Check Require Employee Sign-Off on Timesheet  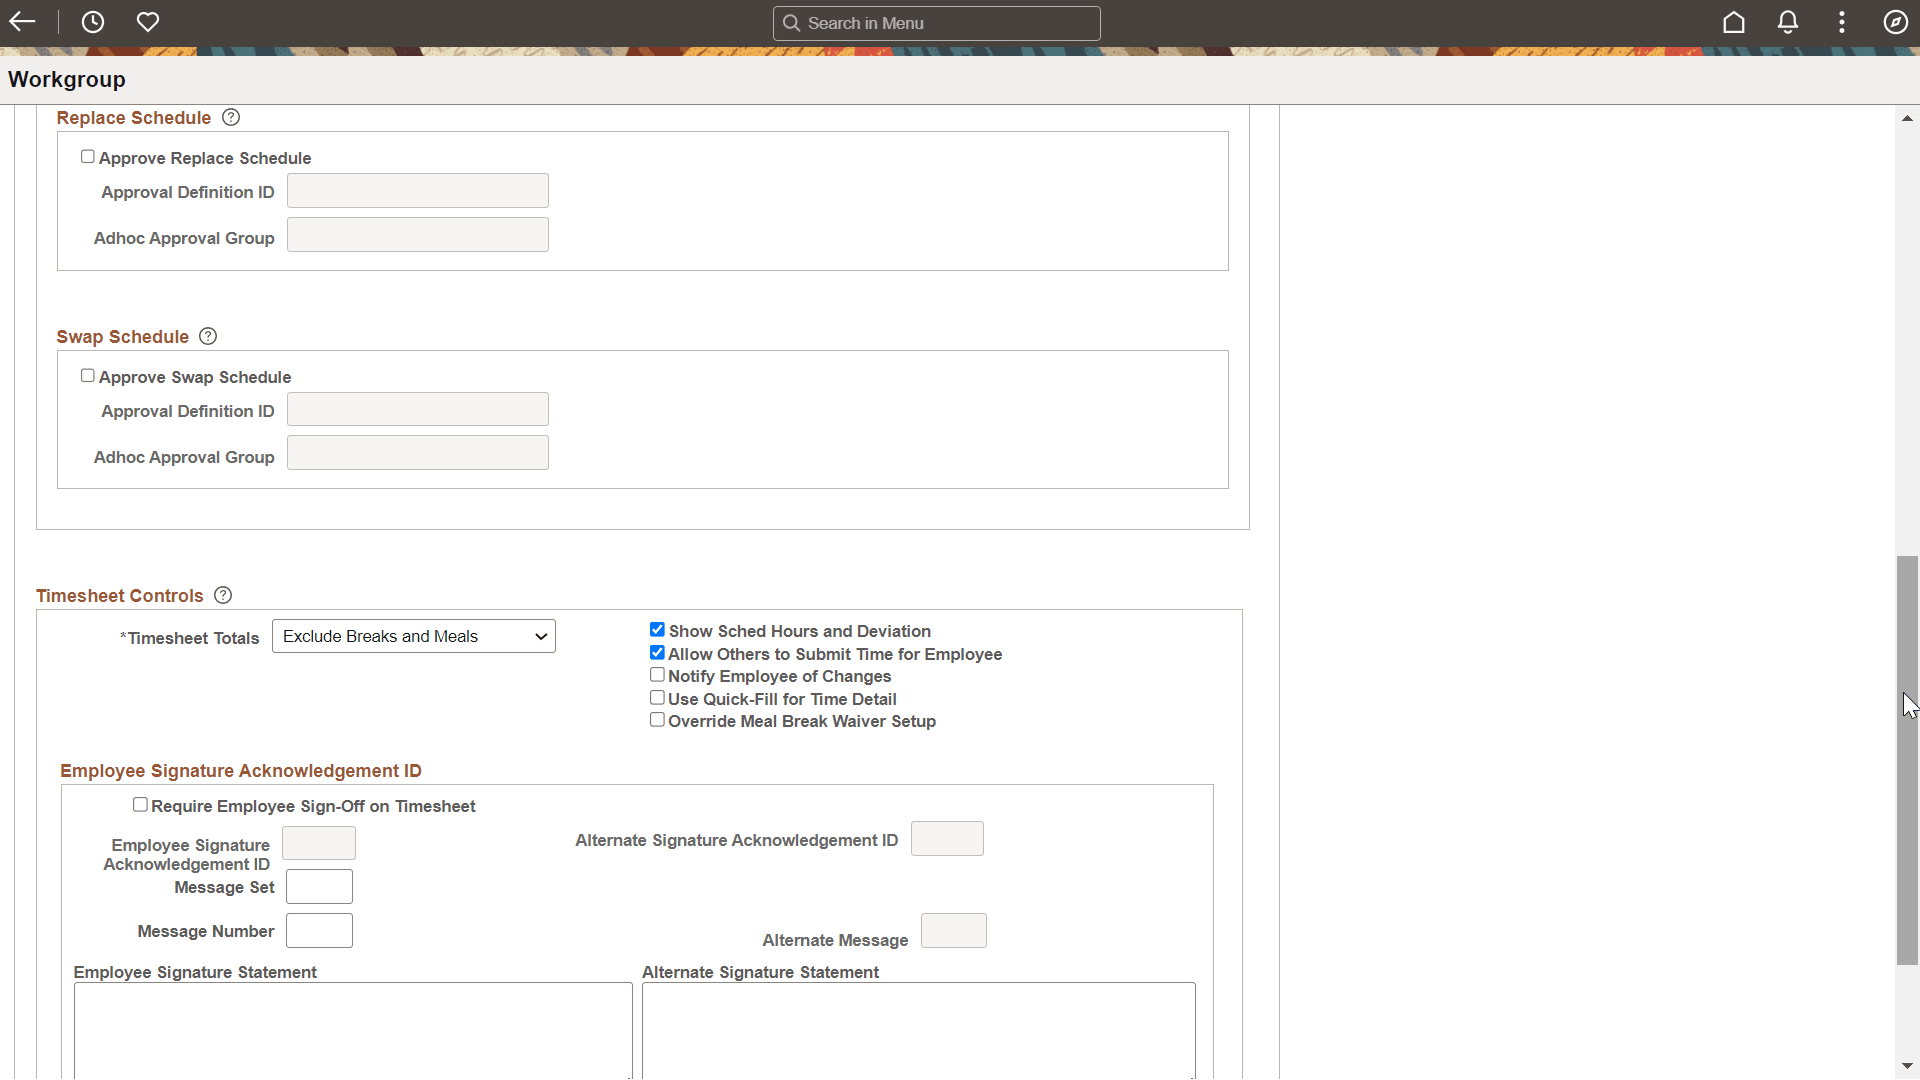click(x=140, y=805)
